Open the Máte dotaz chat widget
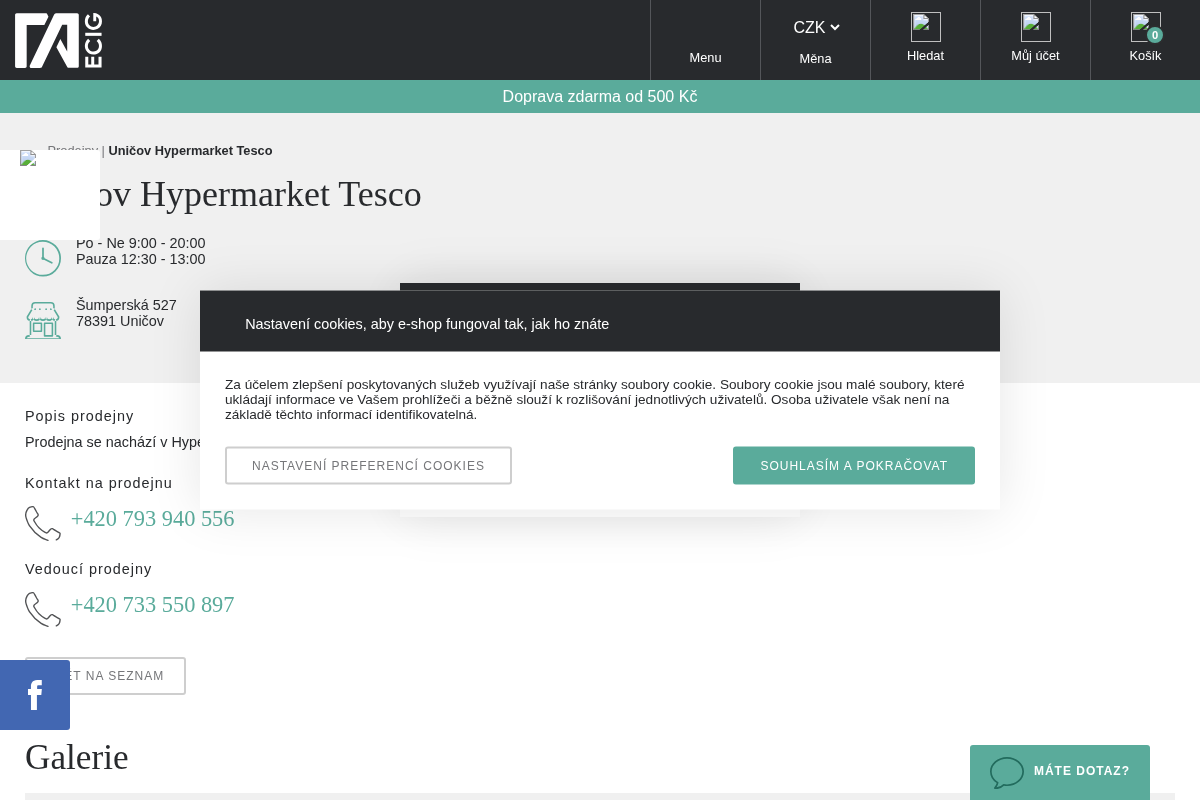1200x800 pixels. click(1060, 772)
